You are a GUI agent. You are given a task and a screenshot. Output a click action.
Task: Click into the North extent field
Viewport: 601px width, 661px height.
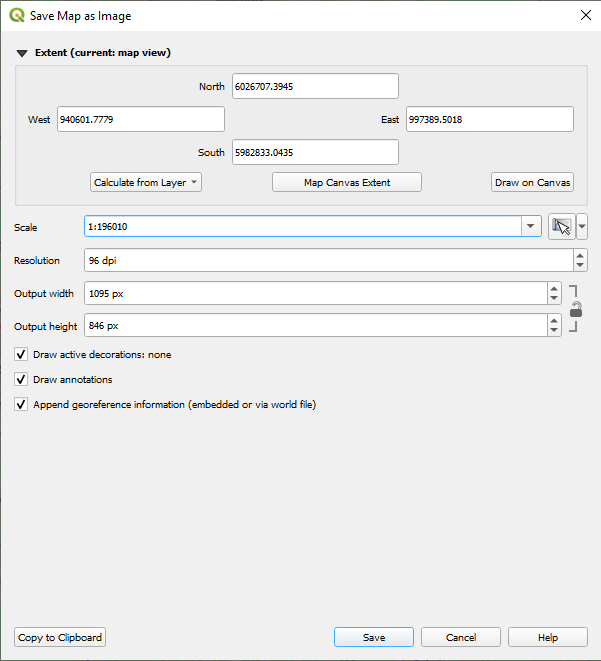pyautogui.click(x=315, y=86)
